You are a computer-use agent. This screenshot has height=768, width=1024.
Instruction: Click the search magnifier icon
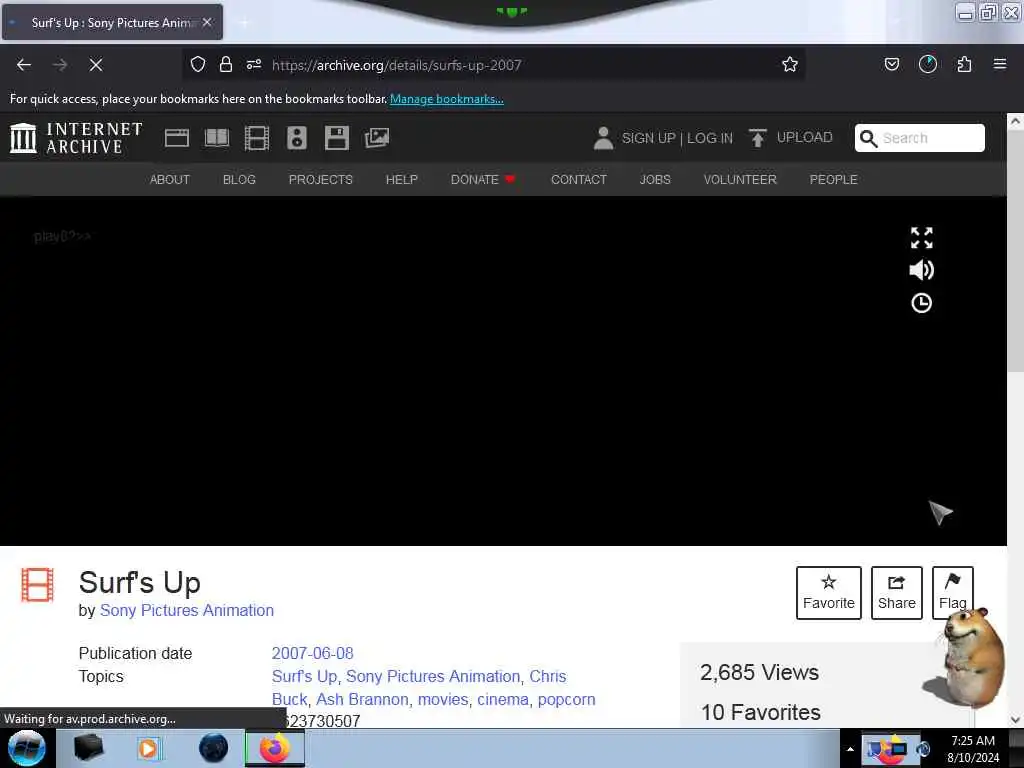tap(869, 138)
